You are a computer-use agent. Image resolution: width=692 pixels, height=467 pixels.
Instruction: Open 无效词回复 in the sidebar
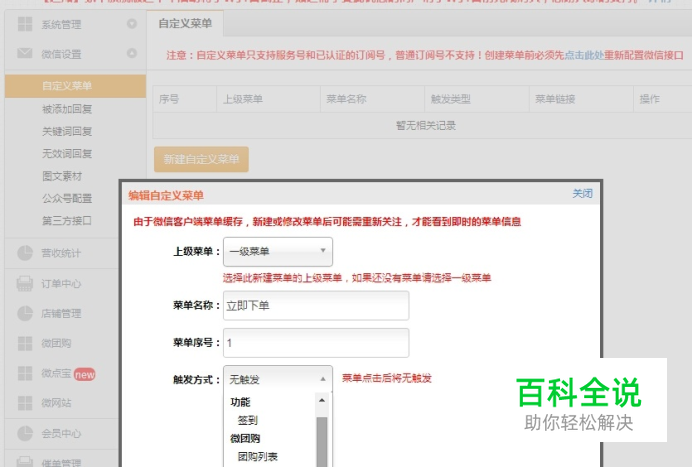(x=67, y=153)
